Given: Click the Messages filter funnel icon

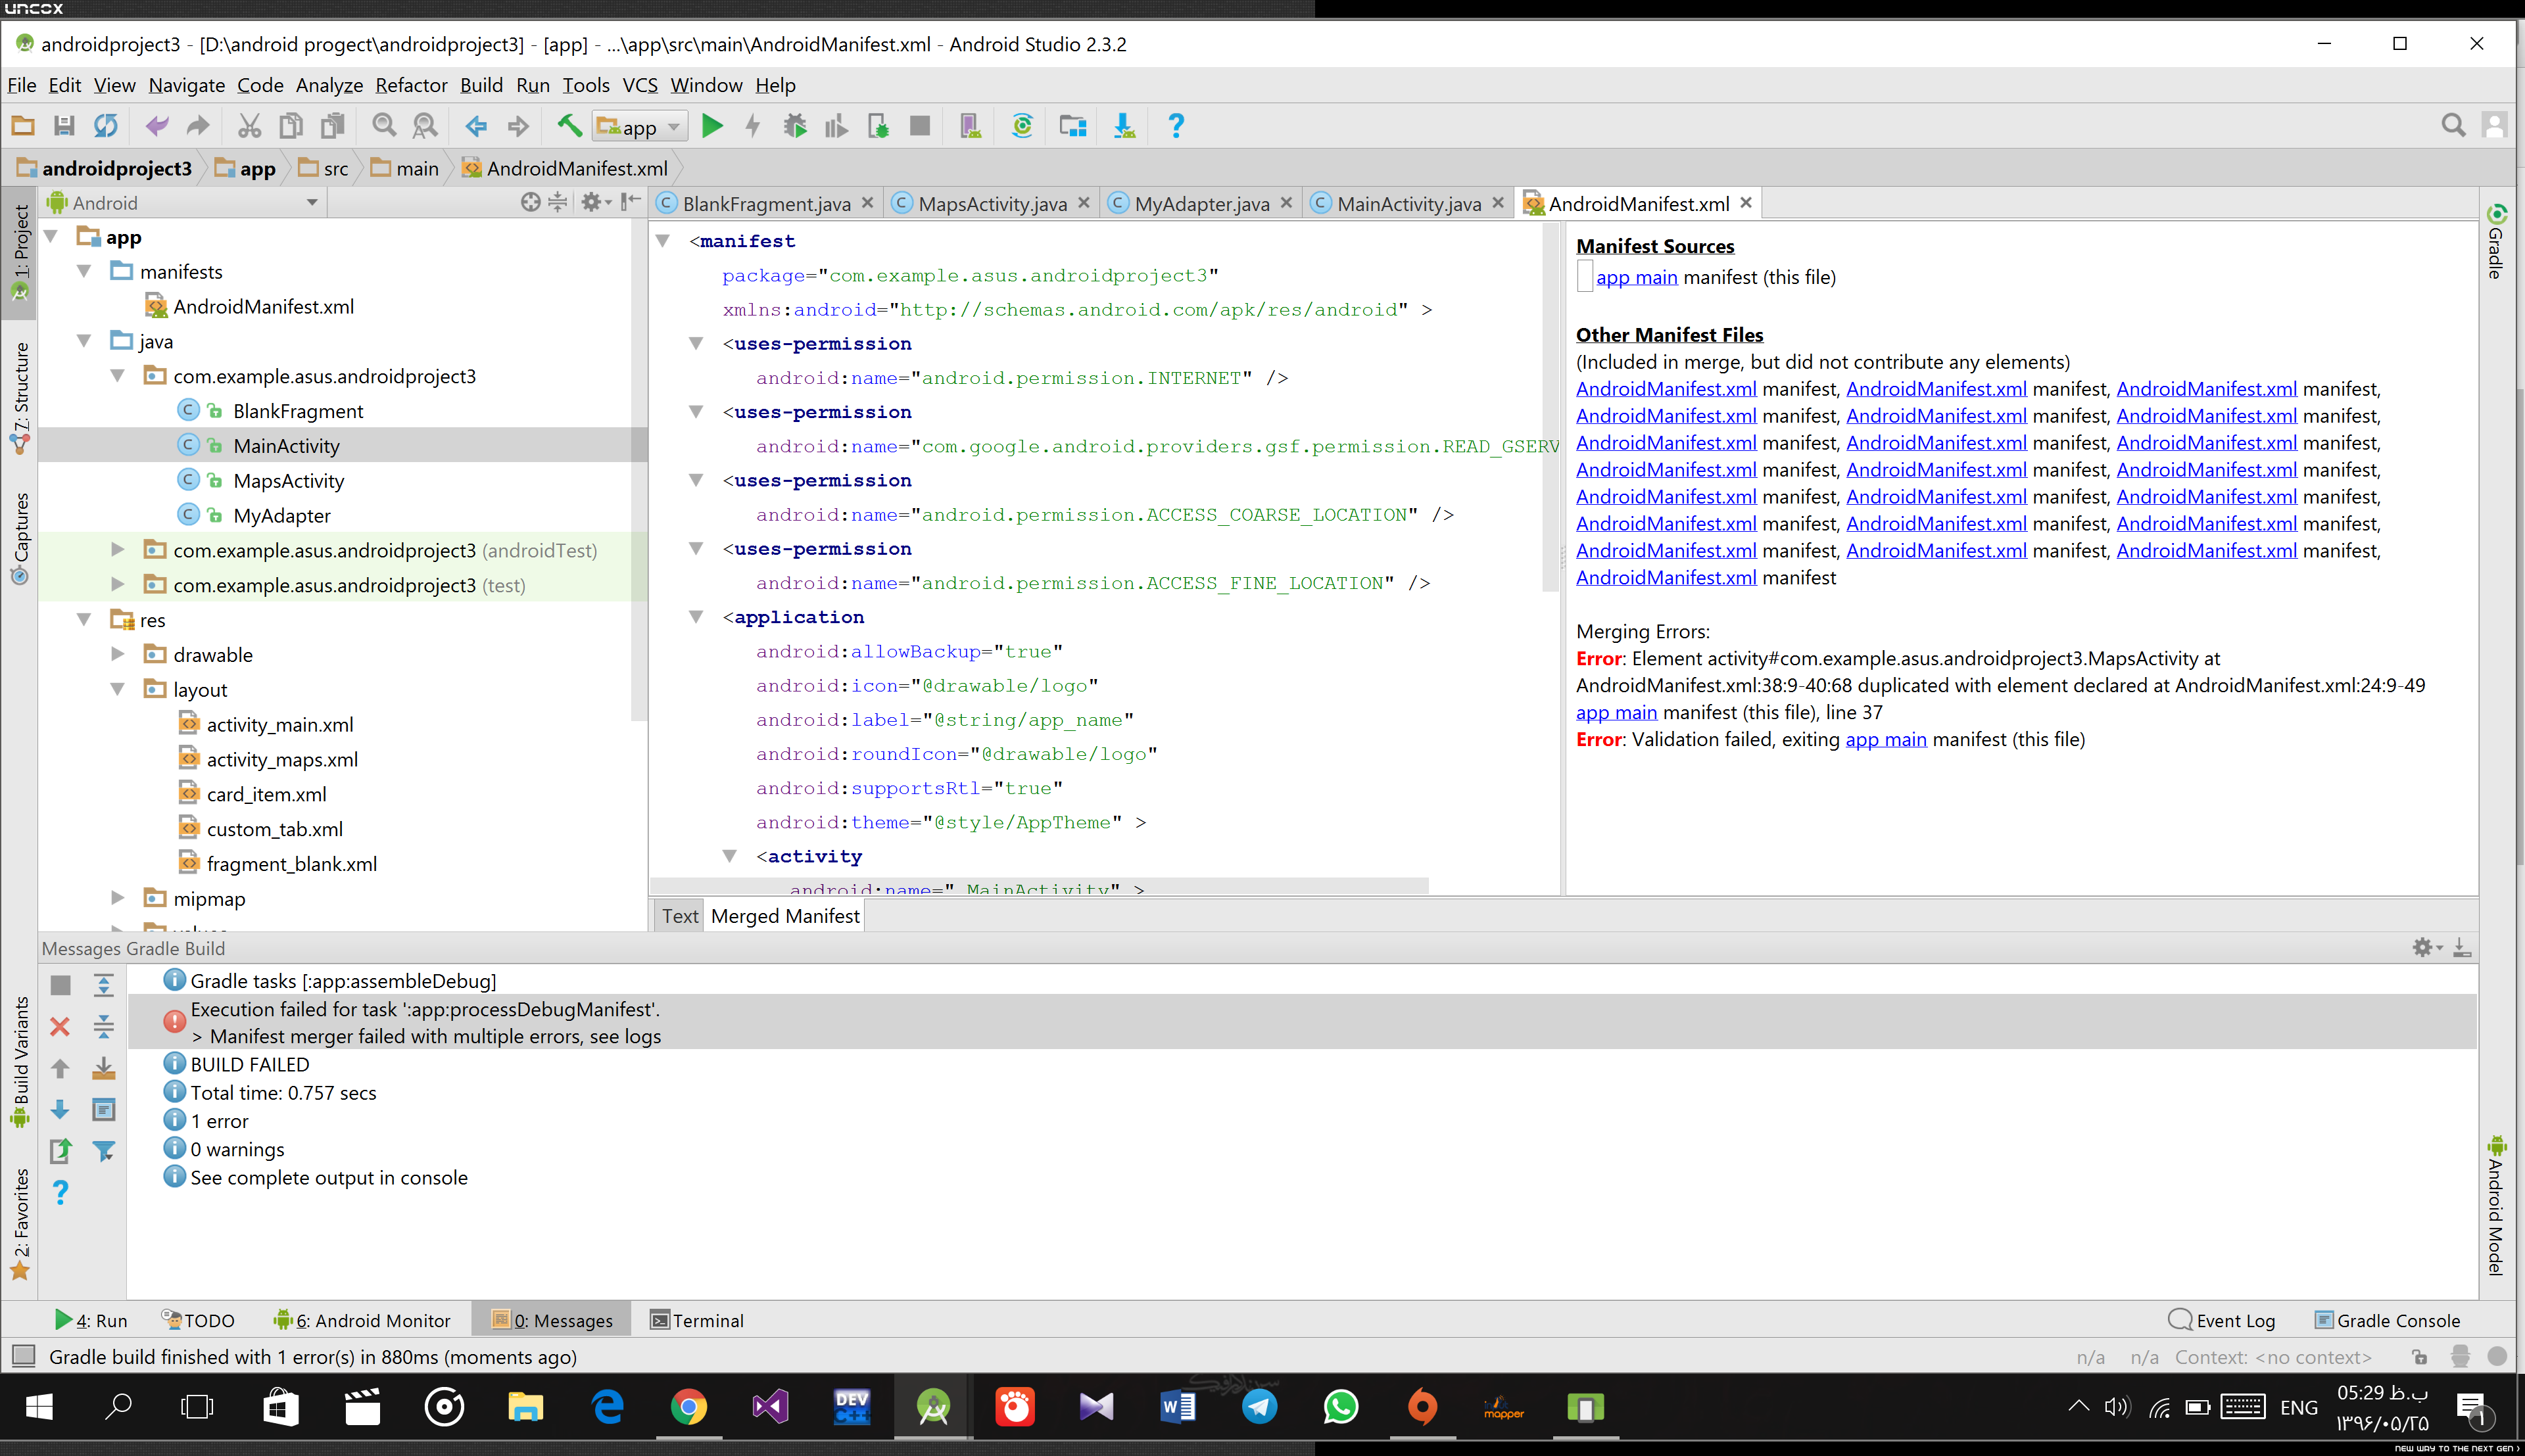Looking at the screenshot, I should coord(103,1151).
